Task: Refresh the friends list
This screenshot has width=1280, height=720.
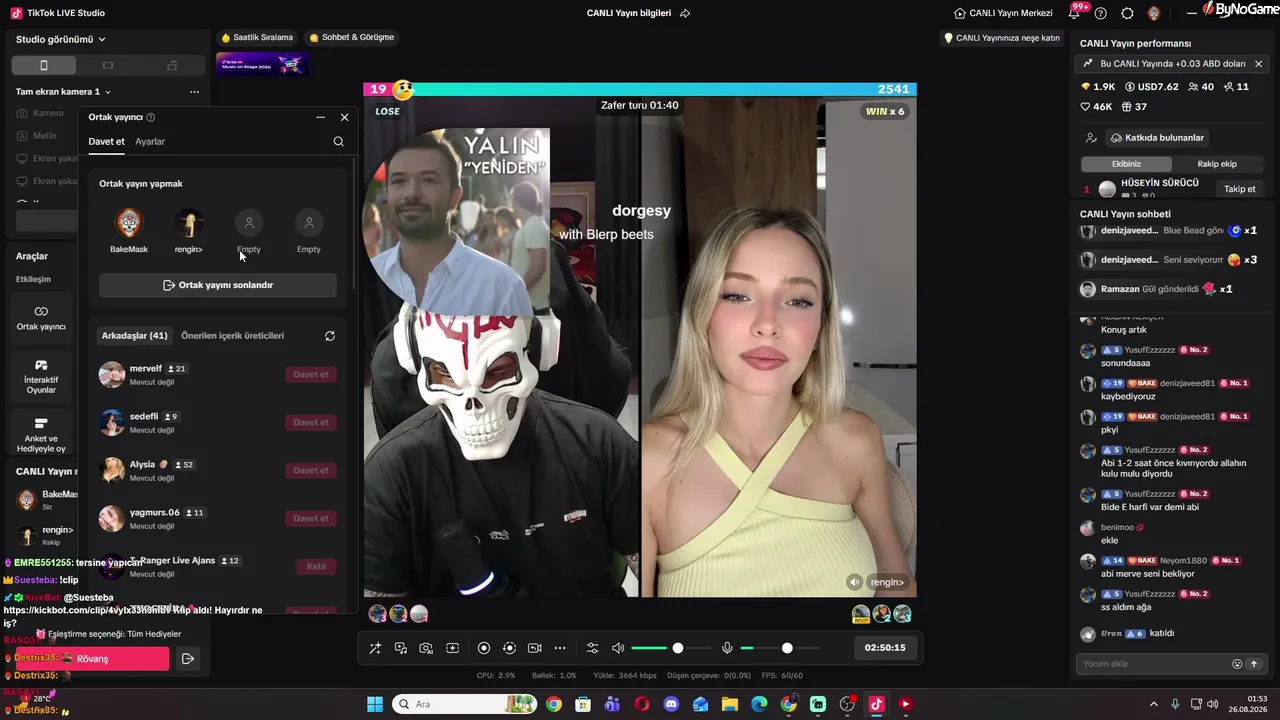Action: click(x=330, y=336)
